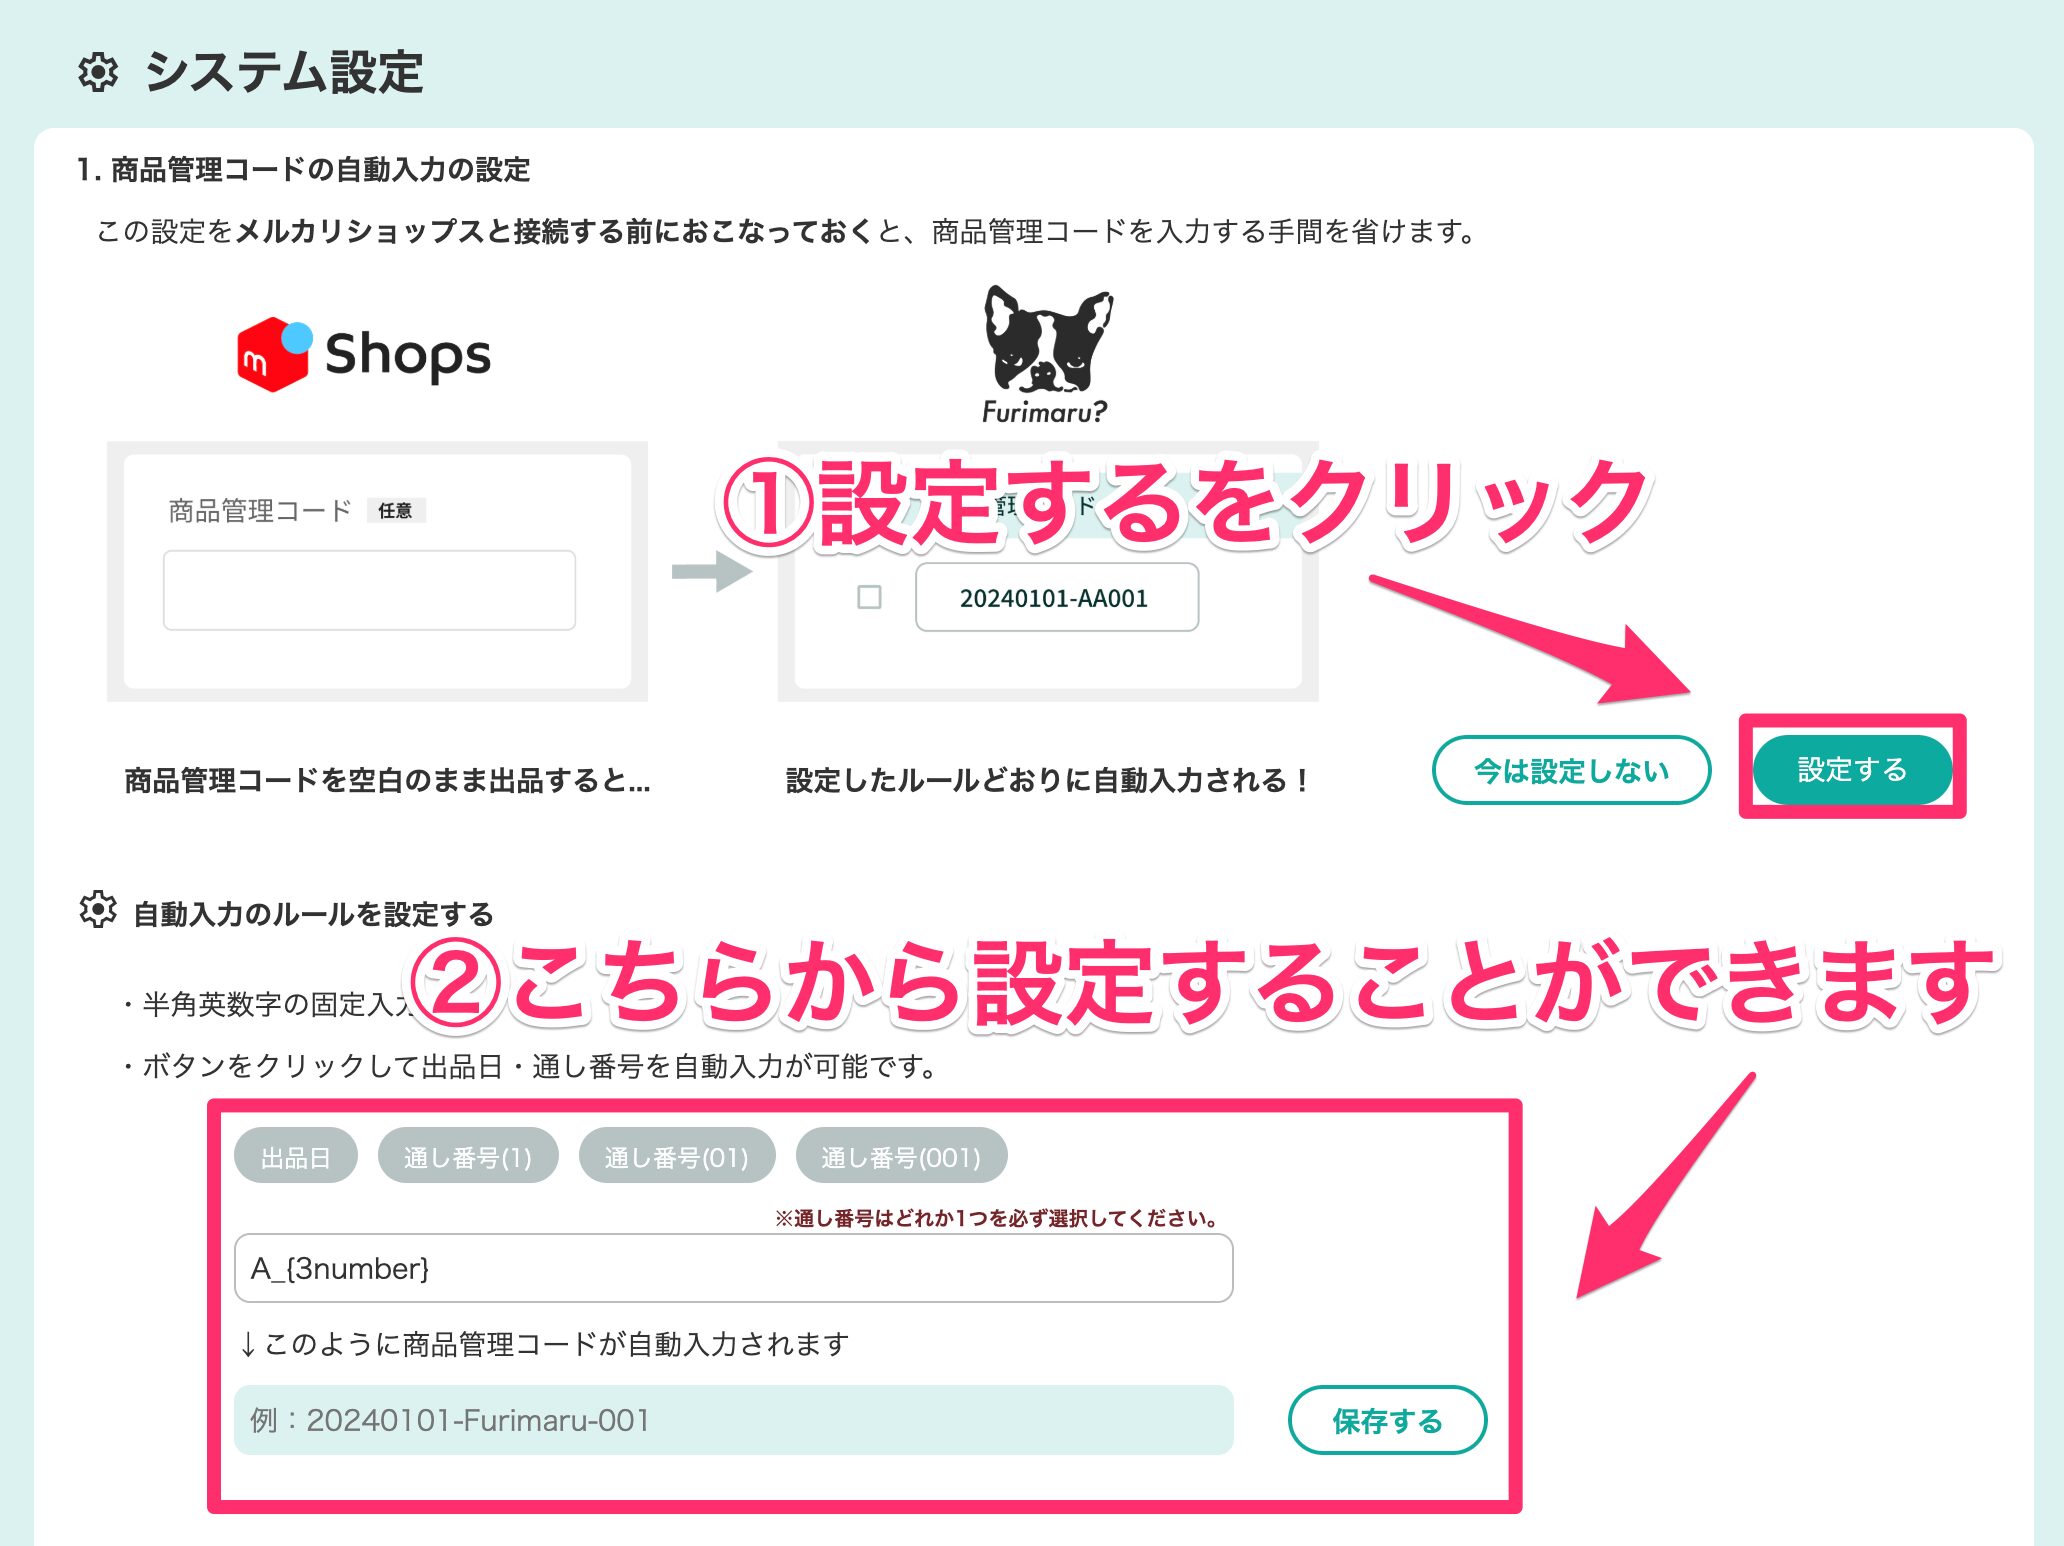Image resolution: width=2064 pixels, height=1546 pixels.
Task: Select the 通し番号(001) tag button
Action: (900, 1157)
